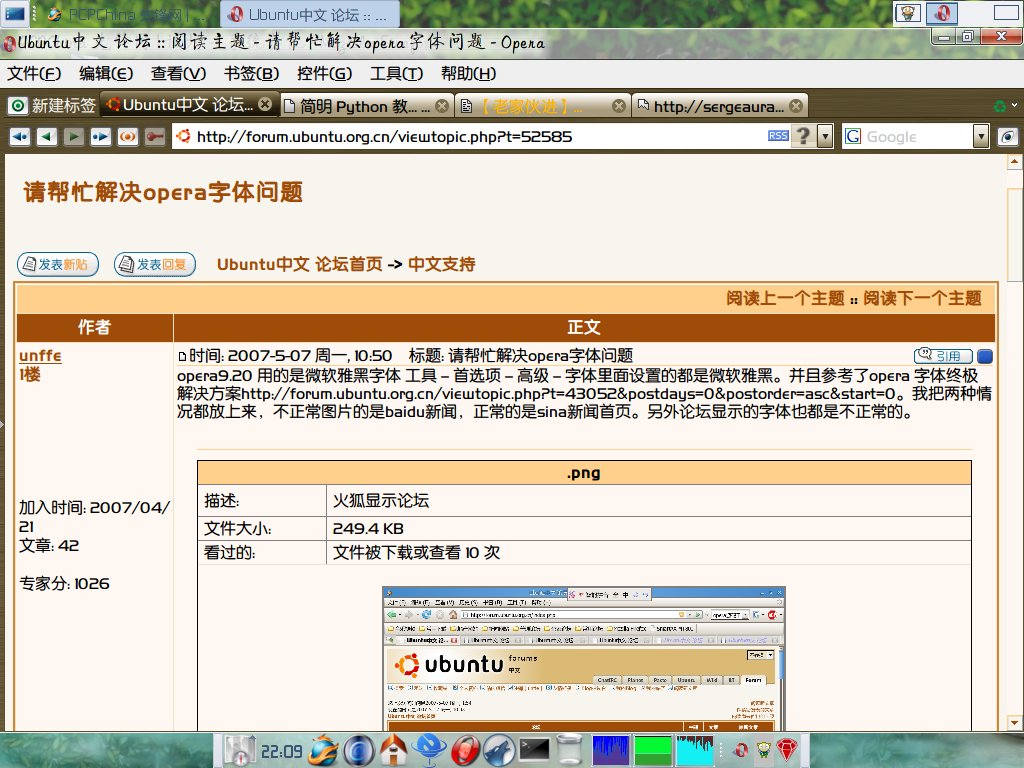
Task: Close the http://sergeaura tab
Action: (795, 106)
